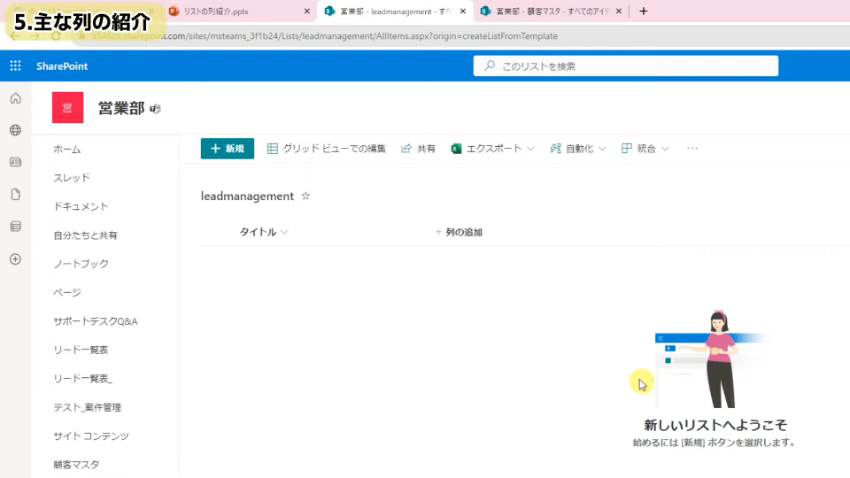Favorite the leadmanagement list with star
This screenshot has height=478, width=850.
306,196
